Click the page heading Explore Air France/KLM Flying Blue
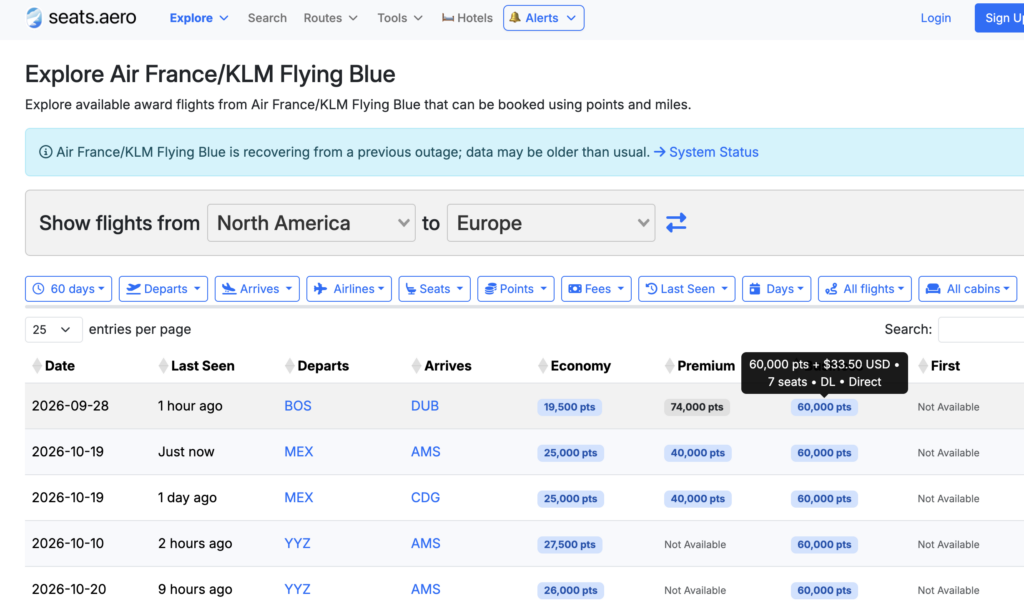 coord(210,74)
